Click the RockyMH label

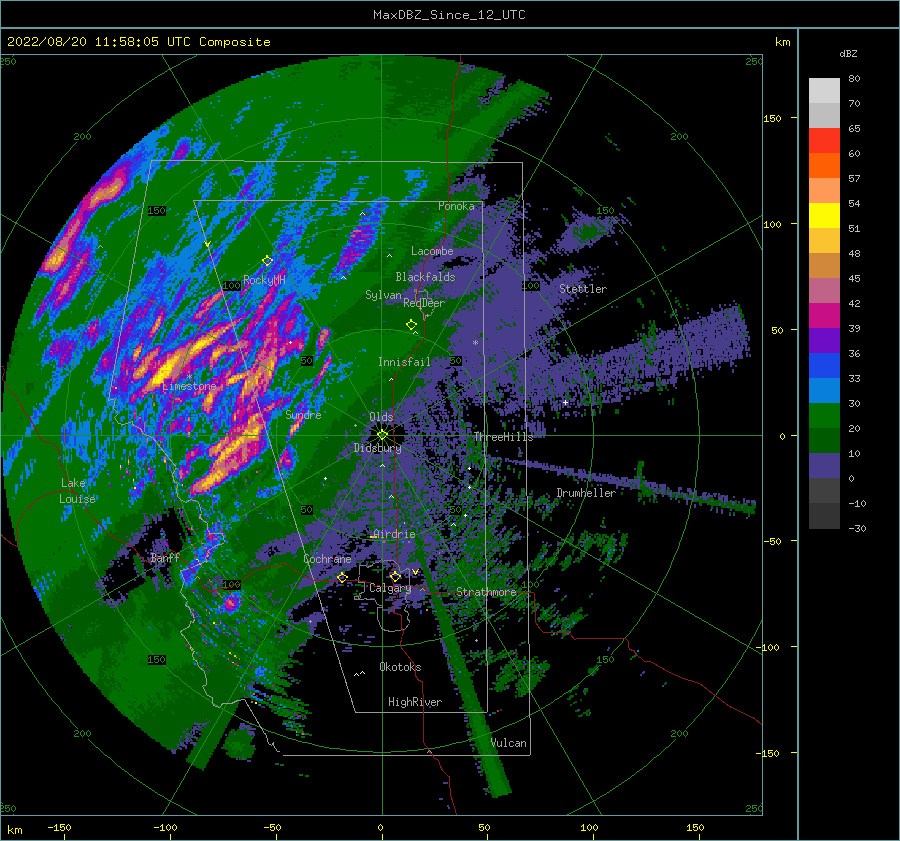(264, 280)
